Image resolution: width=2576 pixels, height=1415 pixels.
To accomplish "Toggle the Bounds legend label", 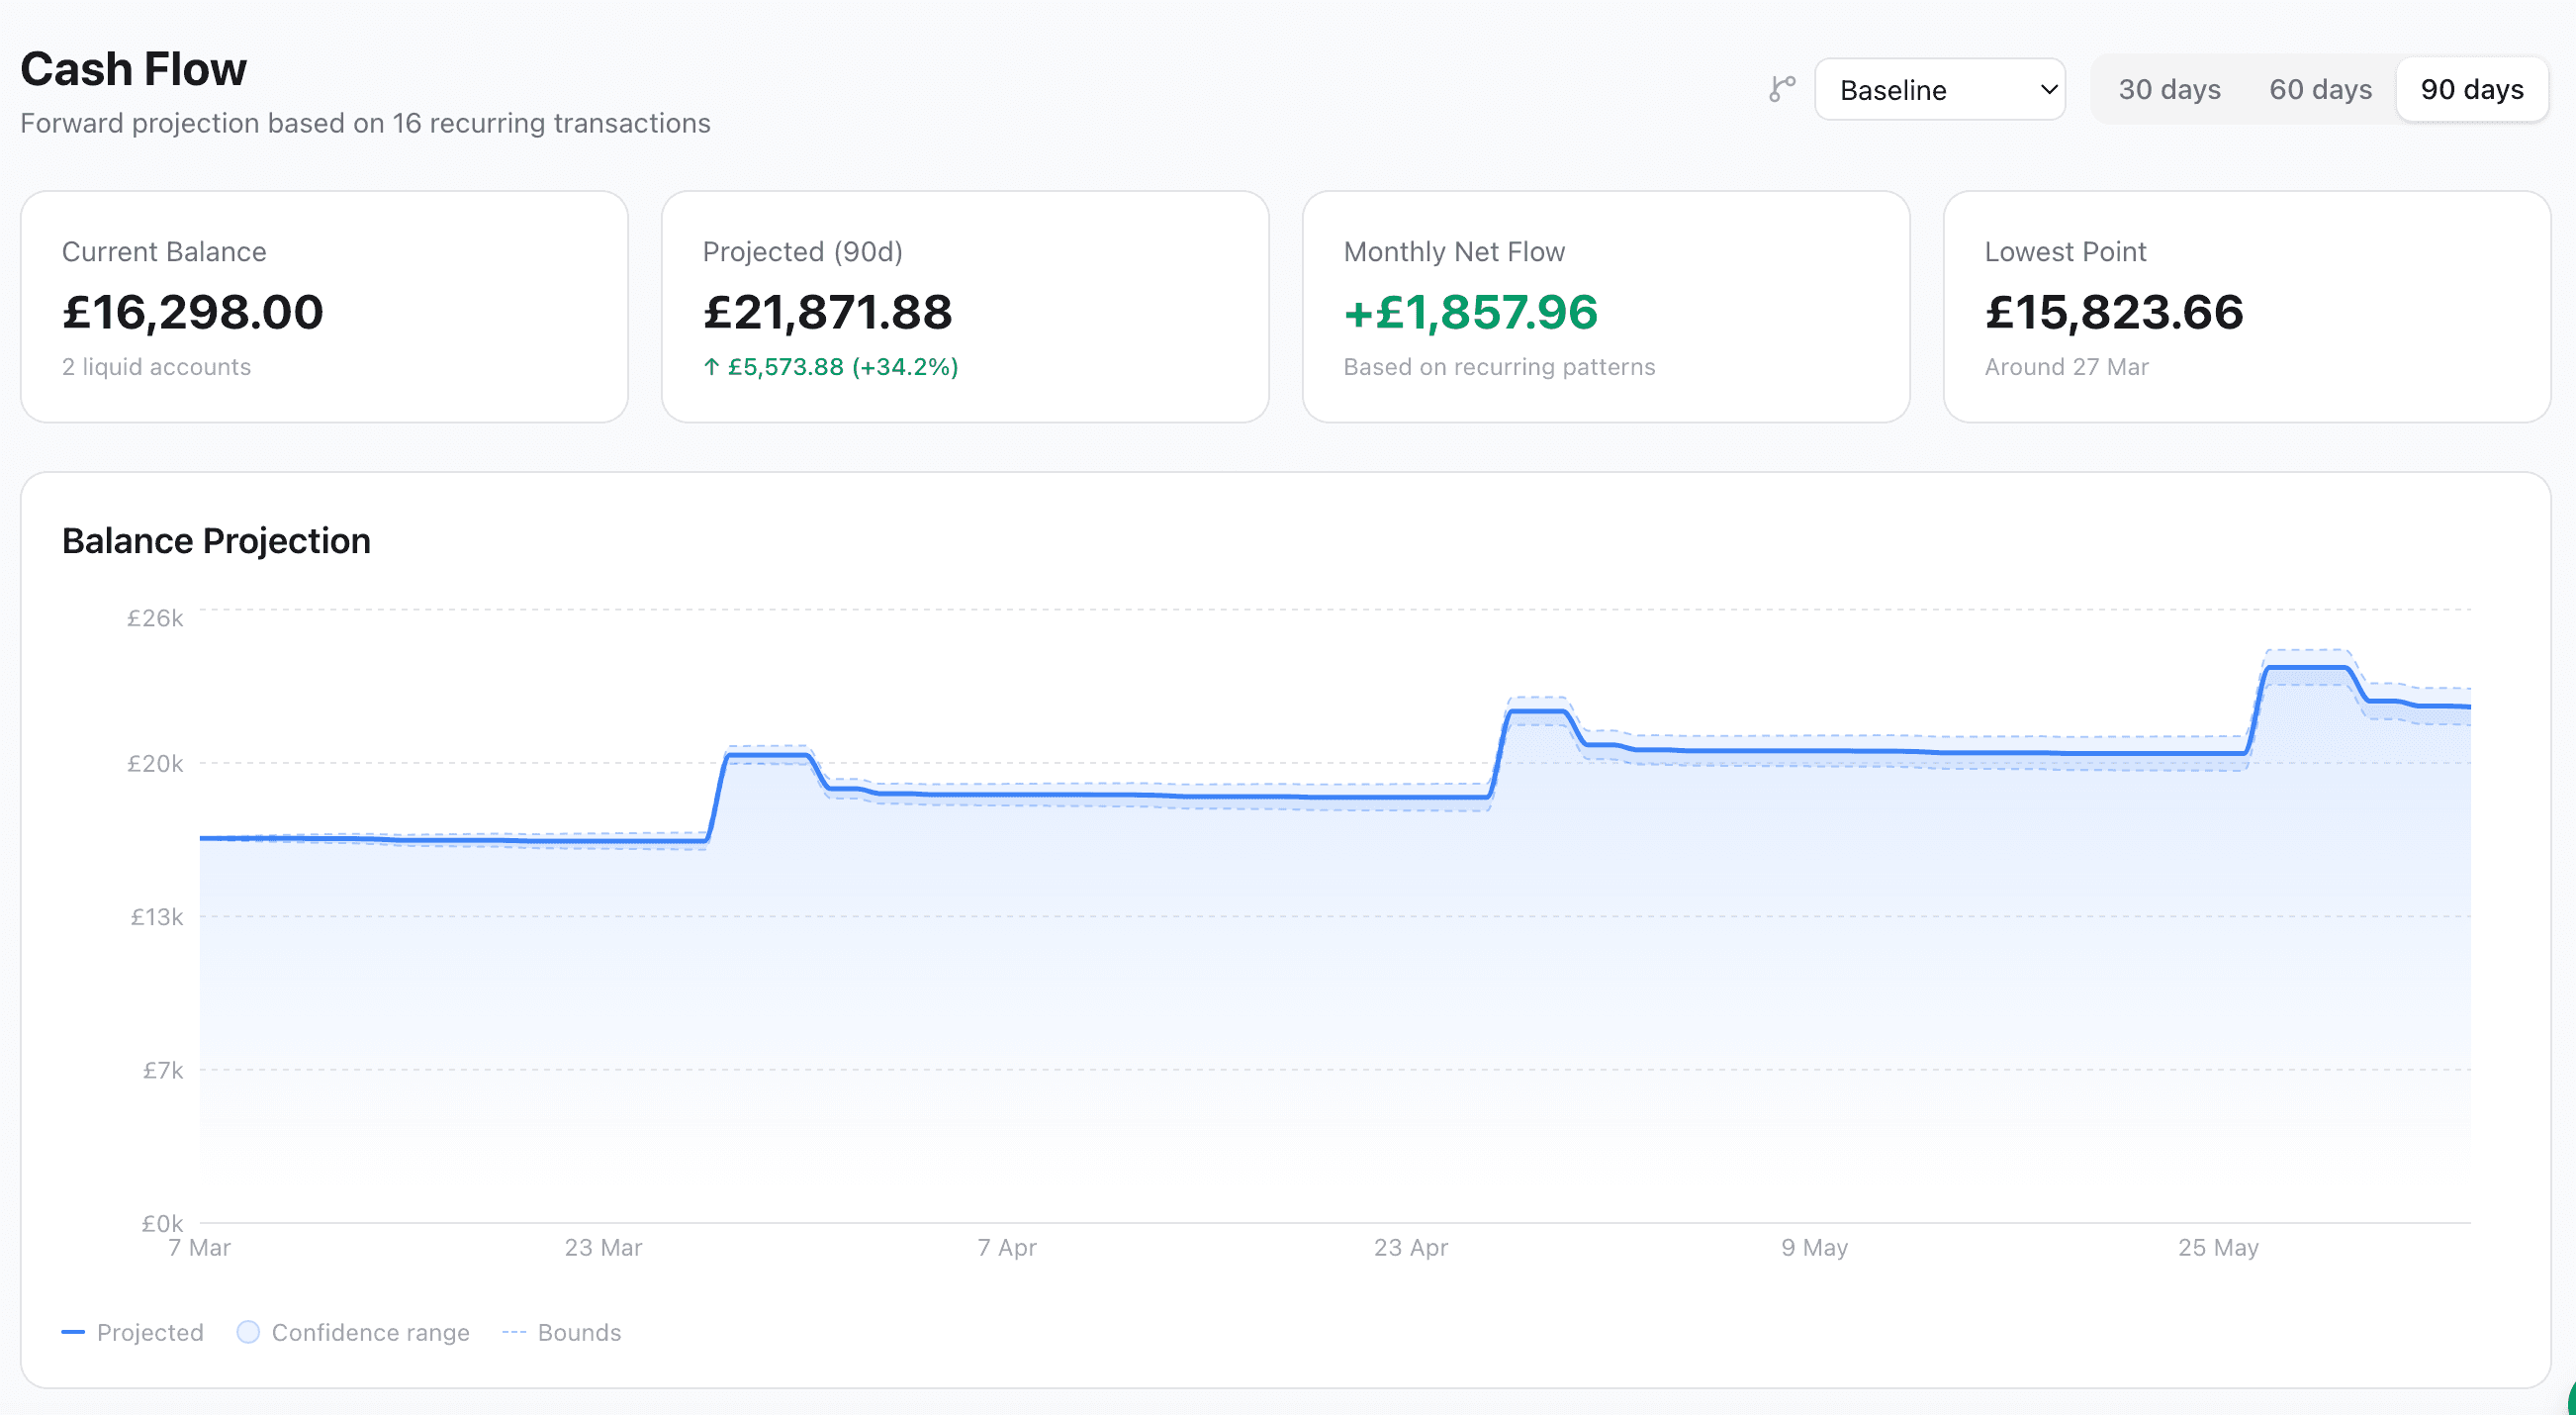I will (579, 1332).
